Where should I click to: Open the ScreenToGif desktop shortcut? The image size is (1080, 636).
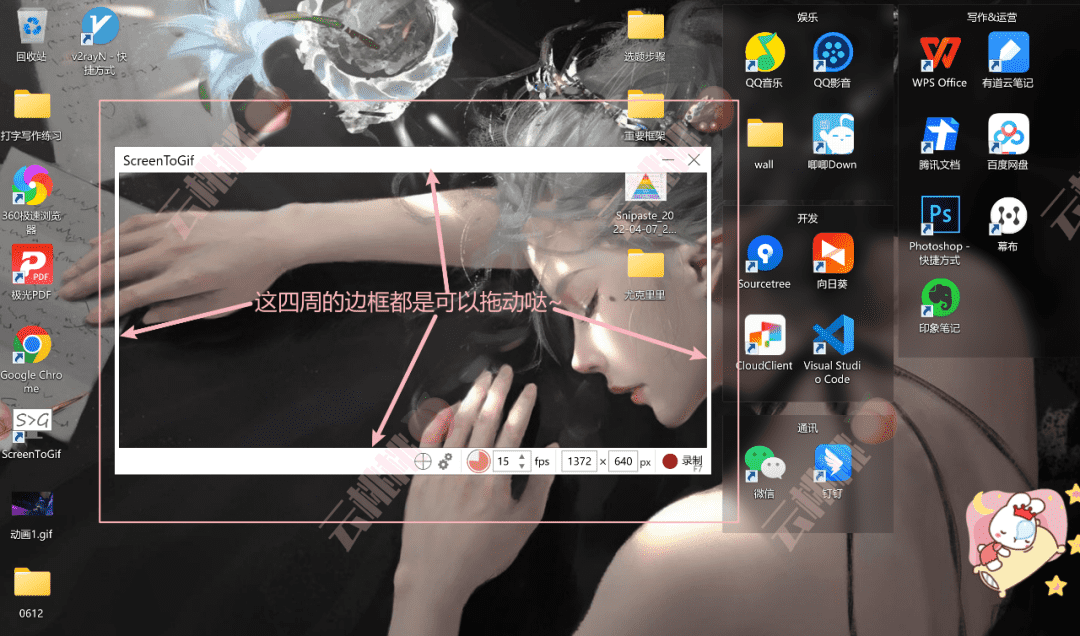[x=32, y=424]
